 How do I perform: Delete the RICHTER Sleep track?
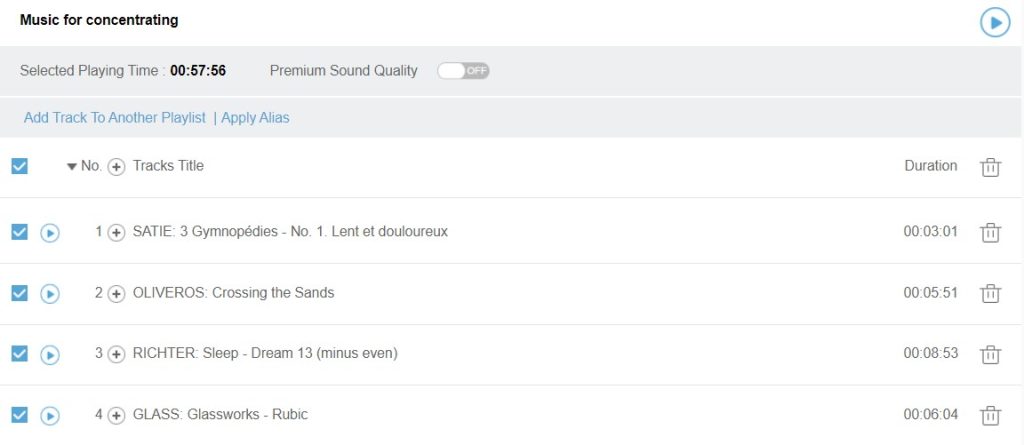(x=990, y=354)
